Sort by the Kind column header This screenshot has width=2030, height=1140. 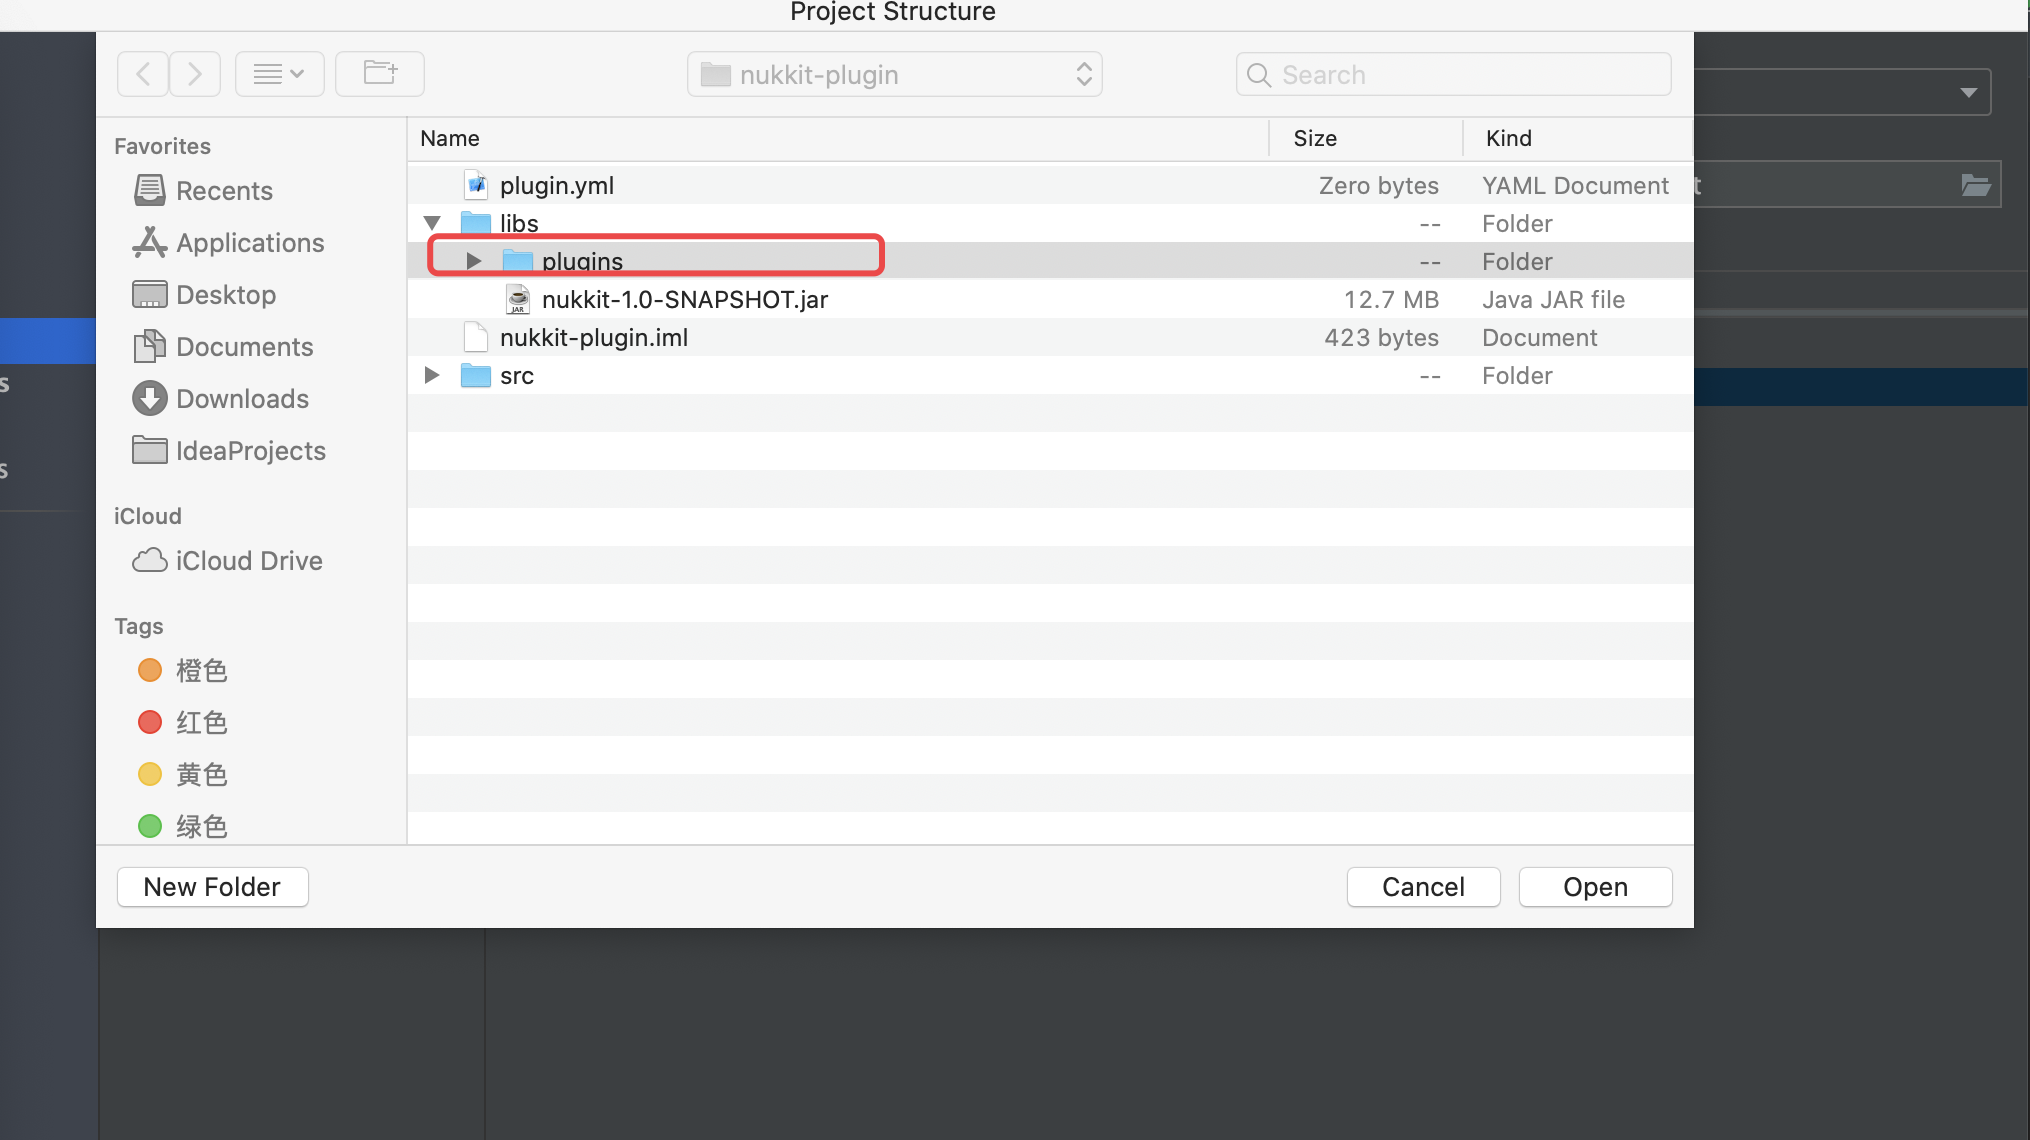[1508, 139]
